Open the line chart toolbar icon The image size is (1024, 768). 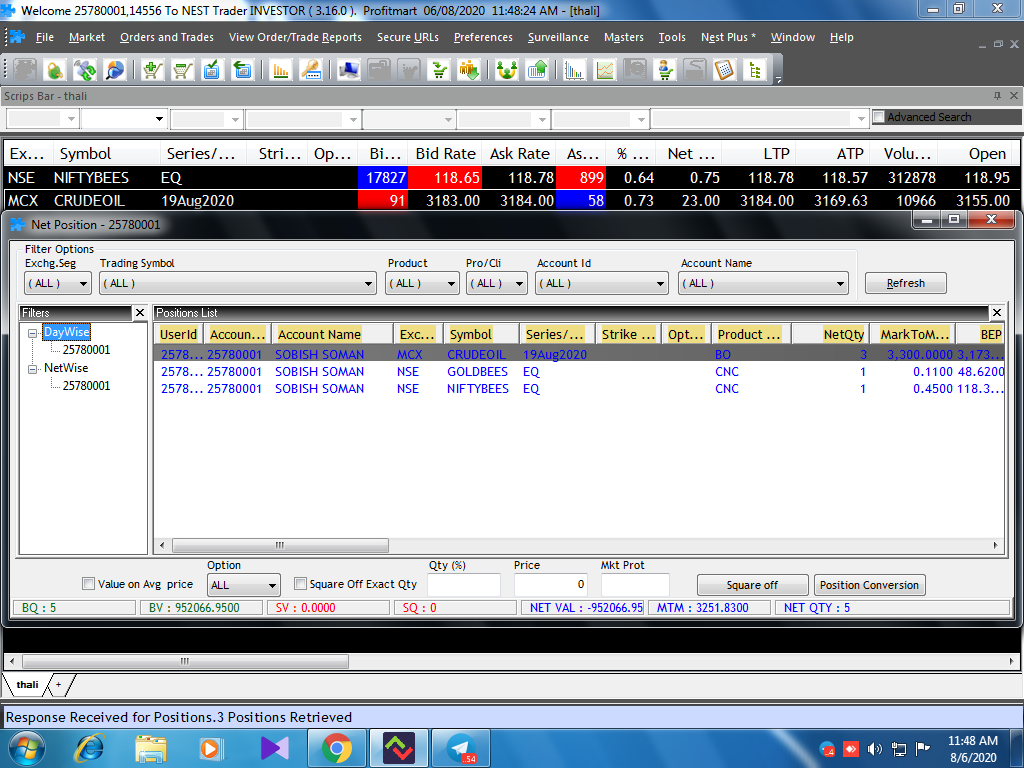point(605,69)
